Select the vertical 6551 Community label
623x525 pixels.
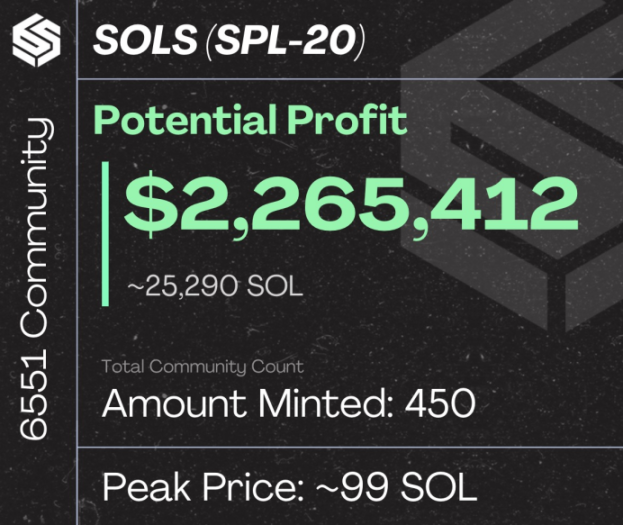tap(35, 279)
